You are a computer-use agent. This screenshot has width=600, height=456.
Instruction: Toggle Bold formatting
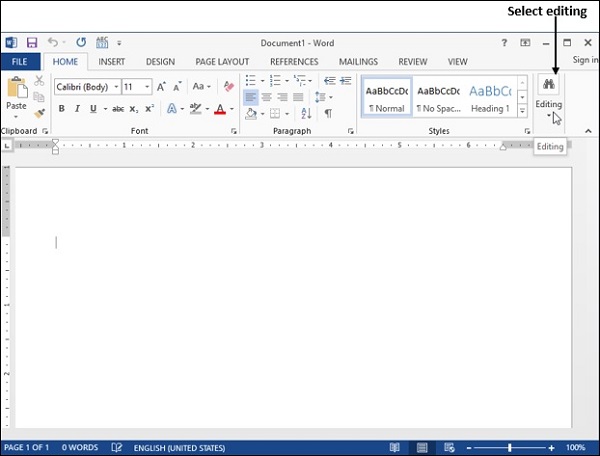tap(62, 109)
